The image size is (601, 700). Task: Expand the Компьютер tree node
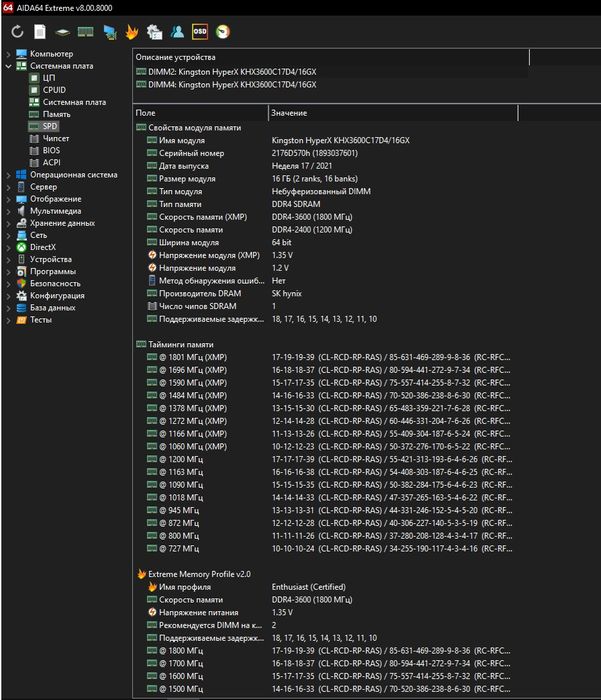[8, 54]
